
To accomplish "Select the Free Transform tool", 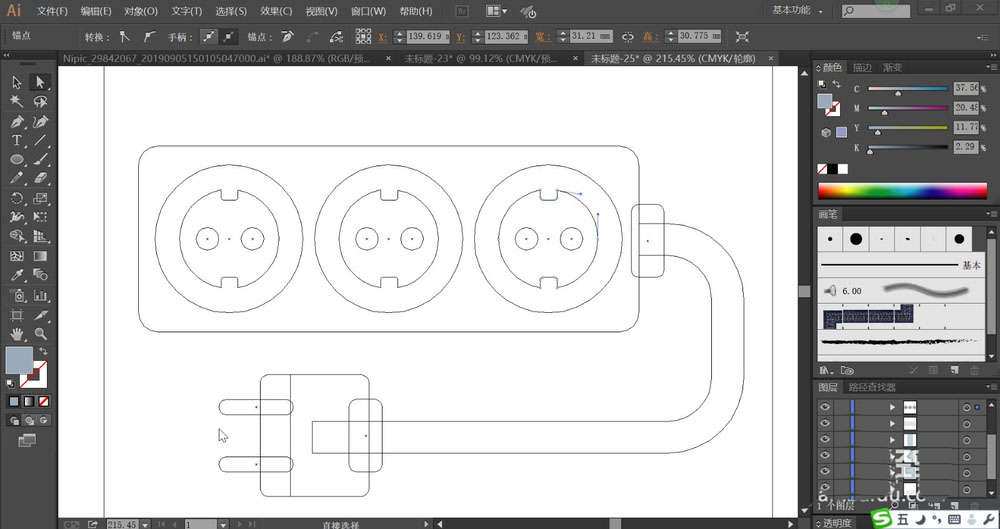I will coord(40,218).
